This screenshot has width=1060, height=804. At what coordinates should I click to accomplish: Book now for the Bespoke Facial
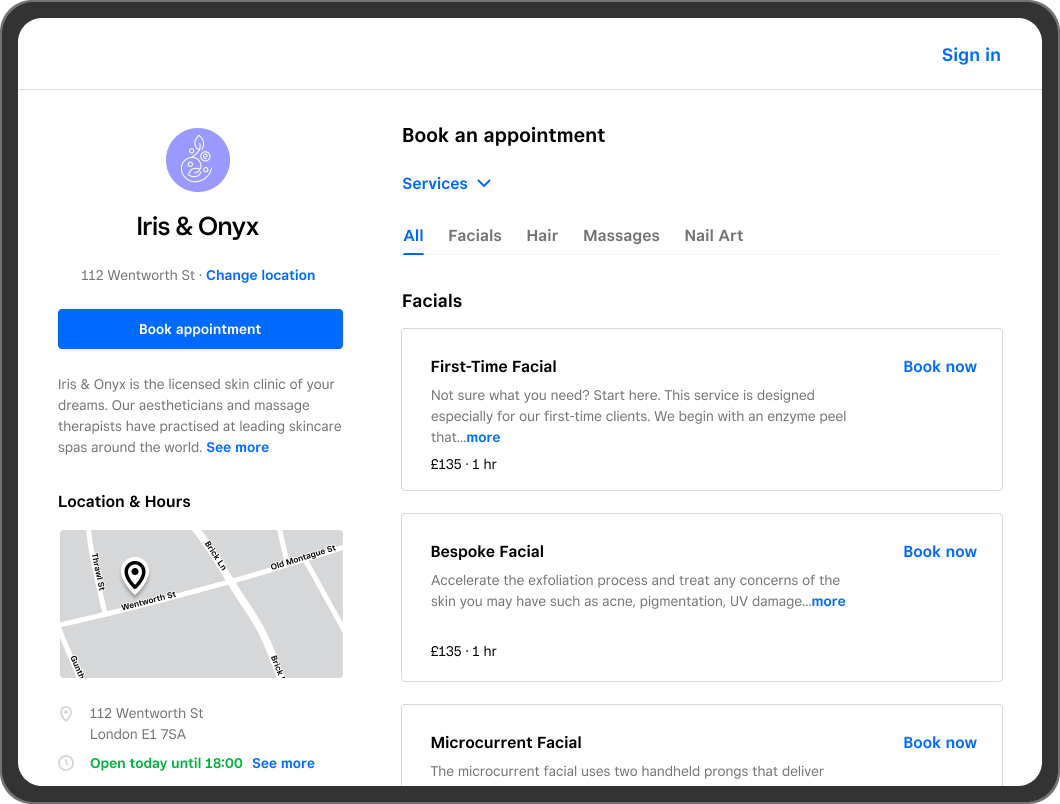pos(939,551)
